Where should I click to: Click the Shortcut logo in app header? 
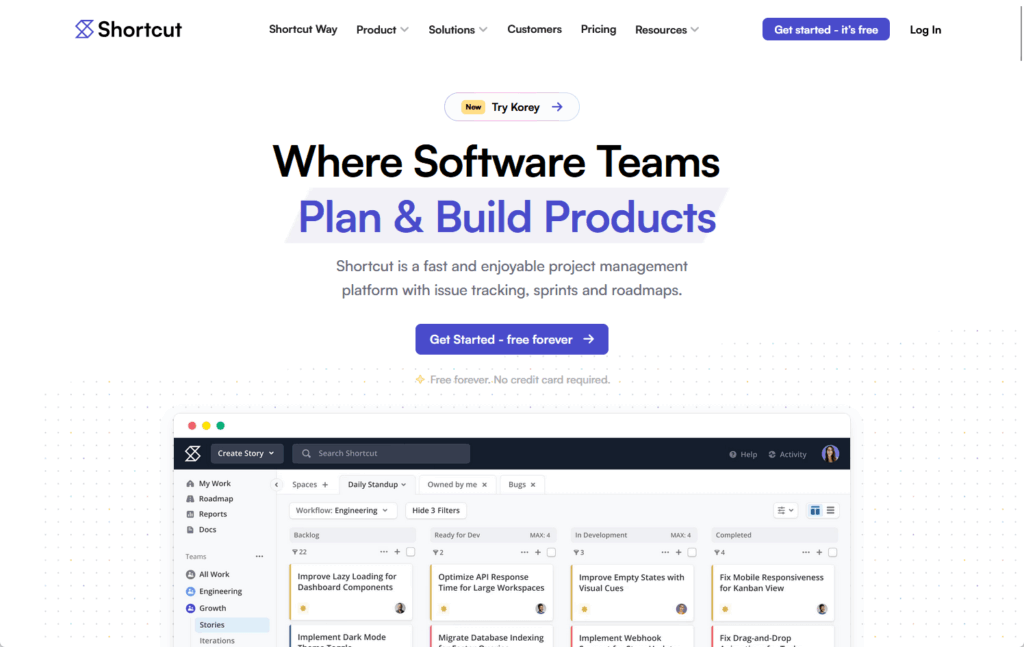[193, 453]
